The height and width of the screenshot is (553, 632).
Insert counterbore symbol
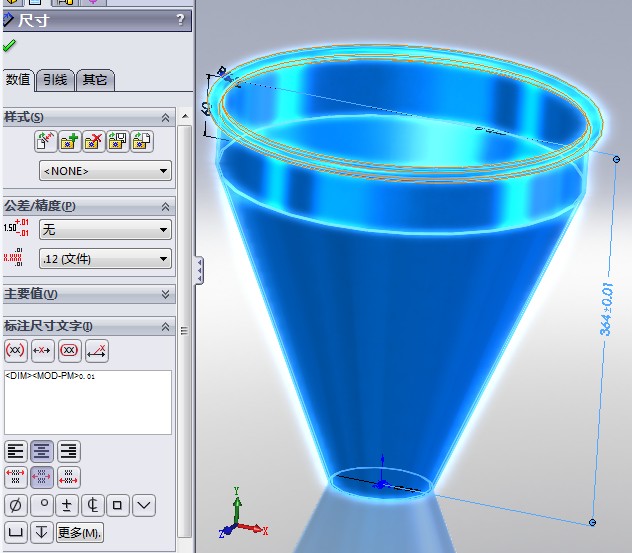16,532
